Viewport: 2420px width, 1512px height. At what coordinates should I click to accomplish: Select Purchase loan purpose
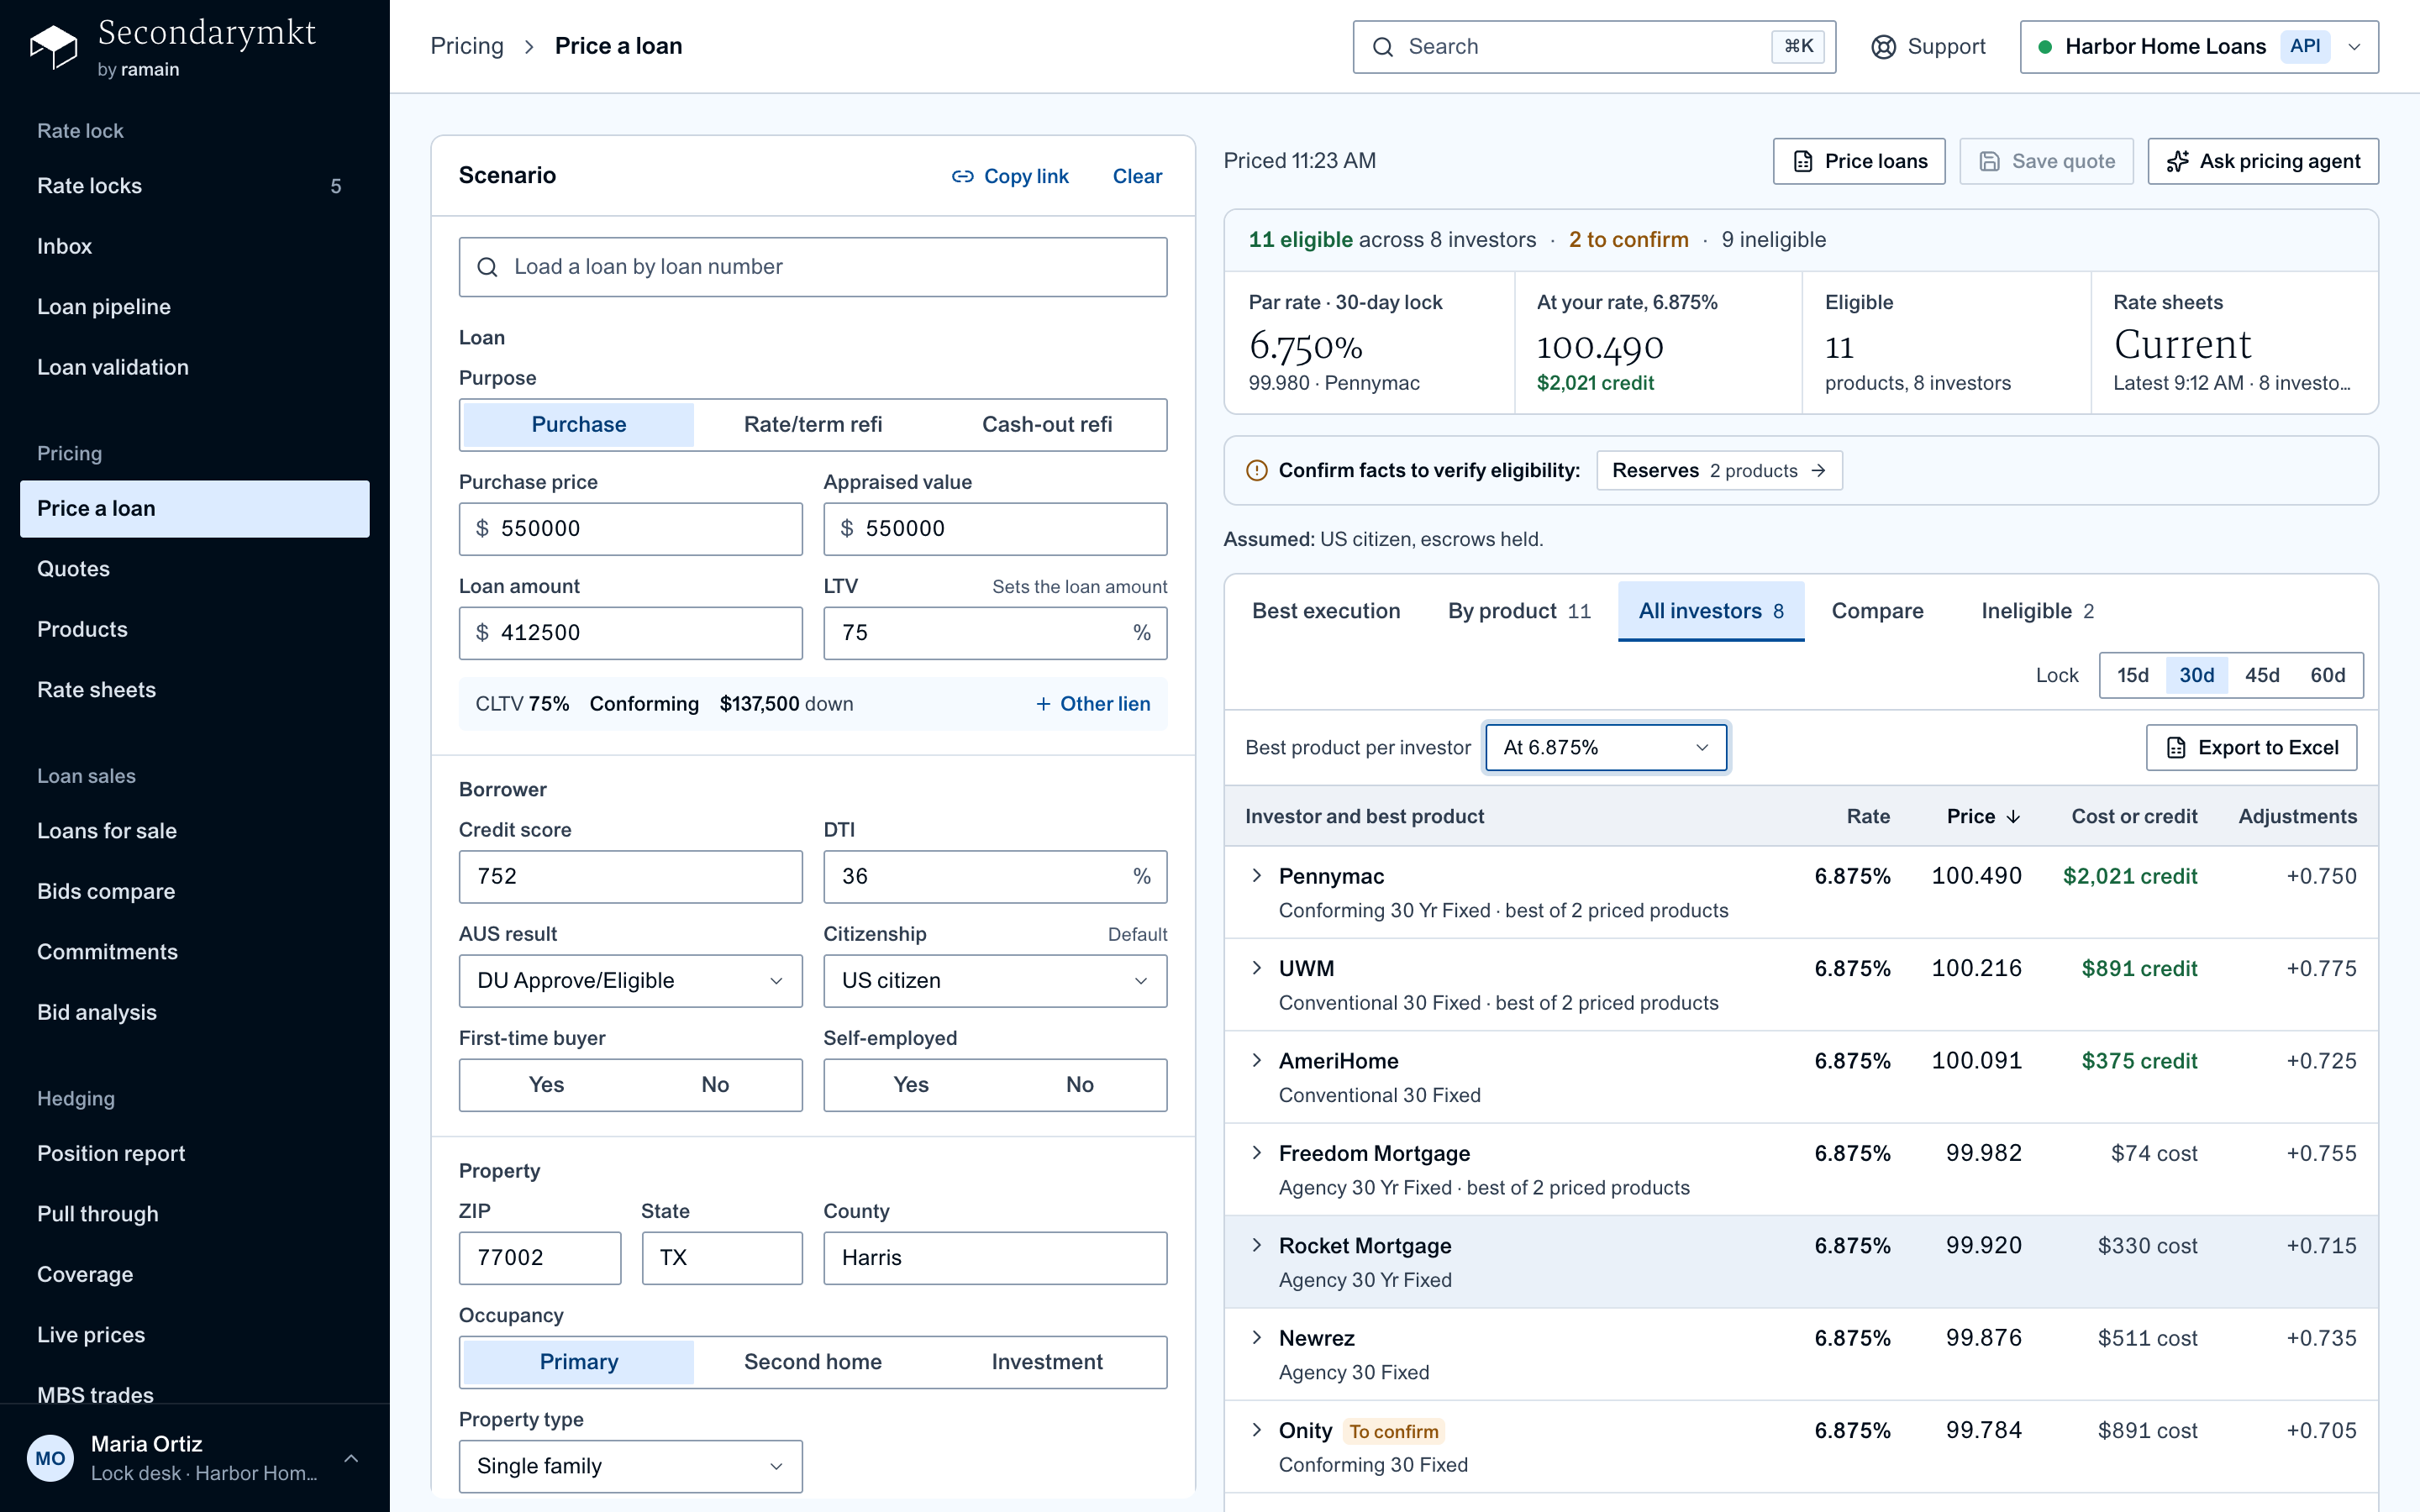pos(578,424)
